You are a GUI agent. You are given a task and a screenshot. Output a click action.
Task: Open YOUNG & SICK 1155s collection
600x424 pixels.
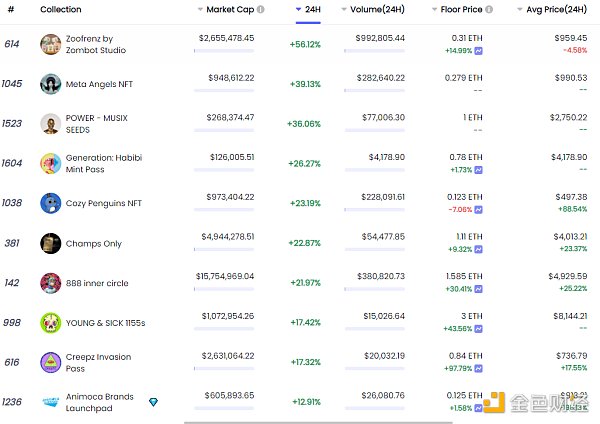click(104, 323)
